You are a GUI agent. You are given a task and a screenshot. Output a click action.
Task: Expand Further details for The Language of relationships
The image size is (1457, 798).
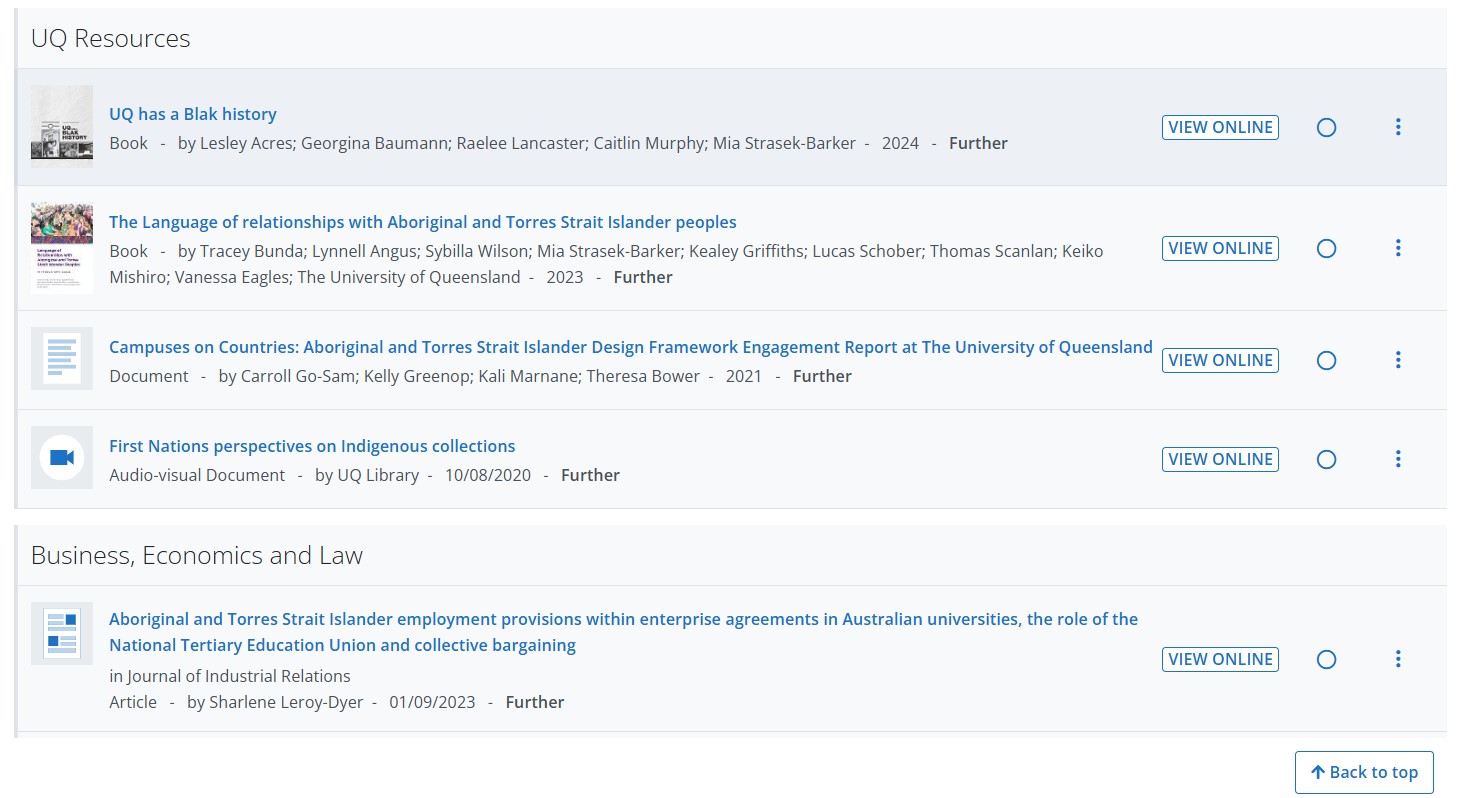[642, 277]
